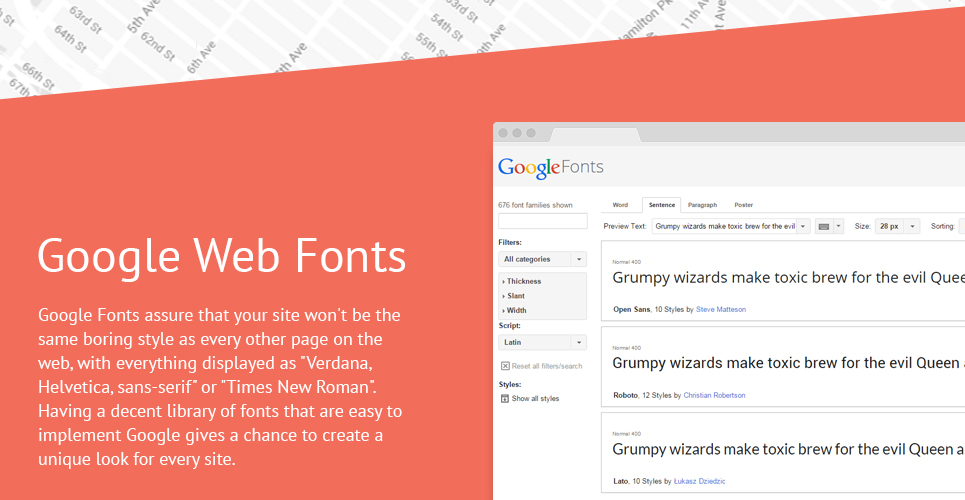Click "Normal 400" in the Roboto card
The width and height of the screenshot is (965, 500).
tap(627, 348)
